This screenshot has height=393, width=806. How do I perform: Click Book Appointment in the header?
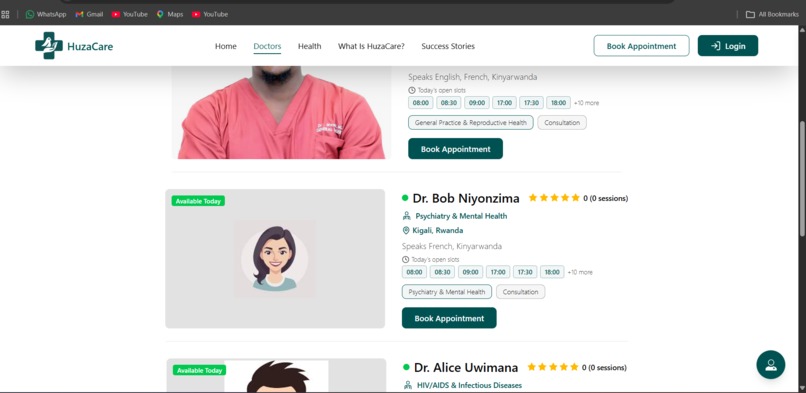(x=642, y=46)
